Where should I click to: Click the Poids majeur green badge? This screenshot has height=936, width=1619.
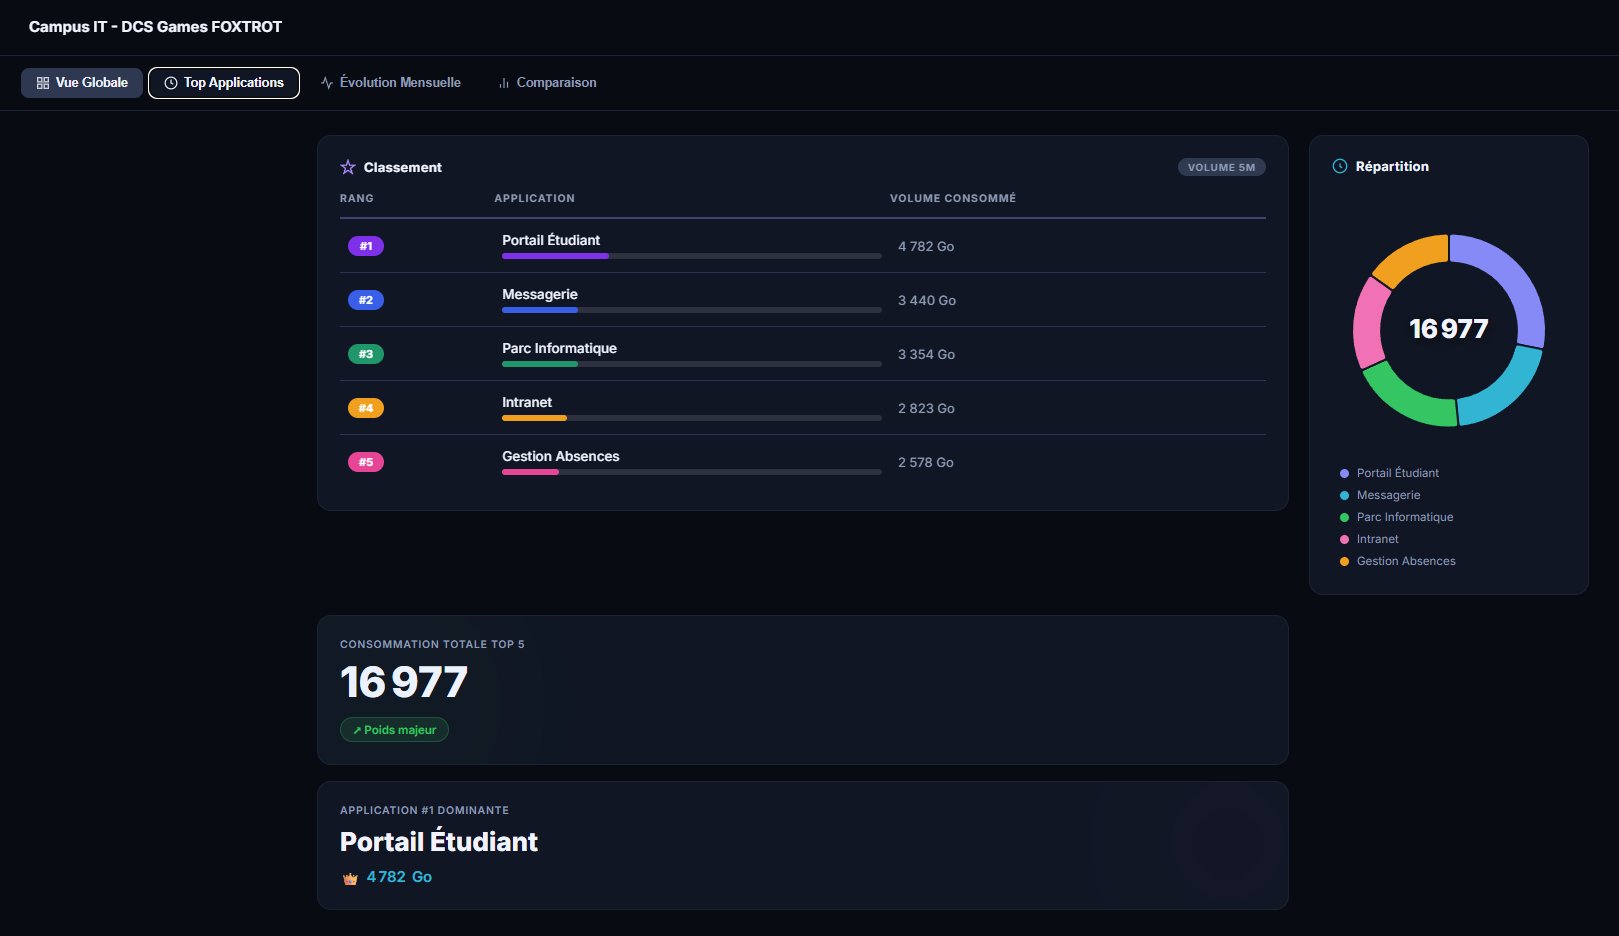pyautogui.click(x=394, y=730)
